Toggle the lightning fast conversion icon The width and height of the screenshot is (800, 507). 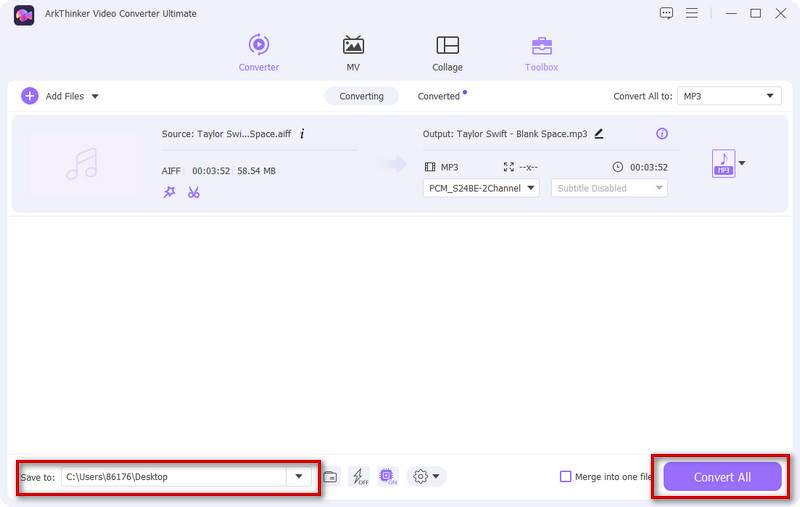coord(360,476)
